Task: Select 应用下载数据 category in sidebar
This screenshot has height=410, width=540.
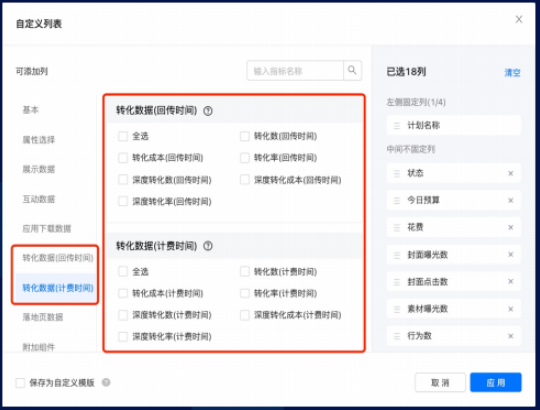Action: coord(46,229)
